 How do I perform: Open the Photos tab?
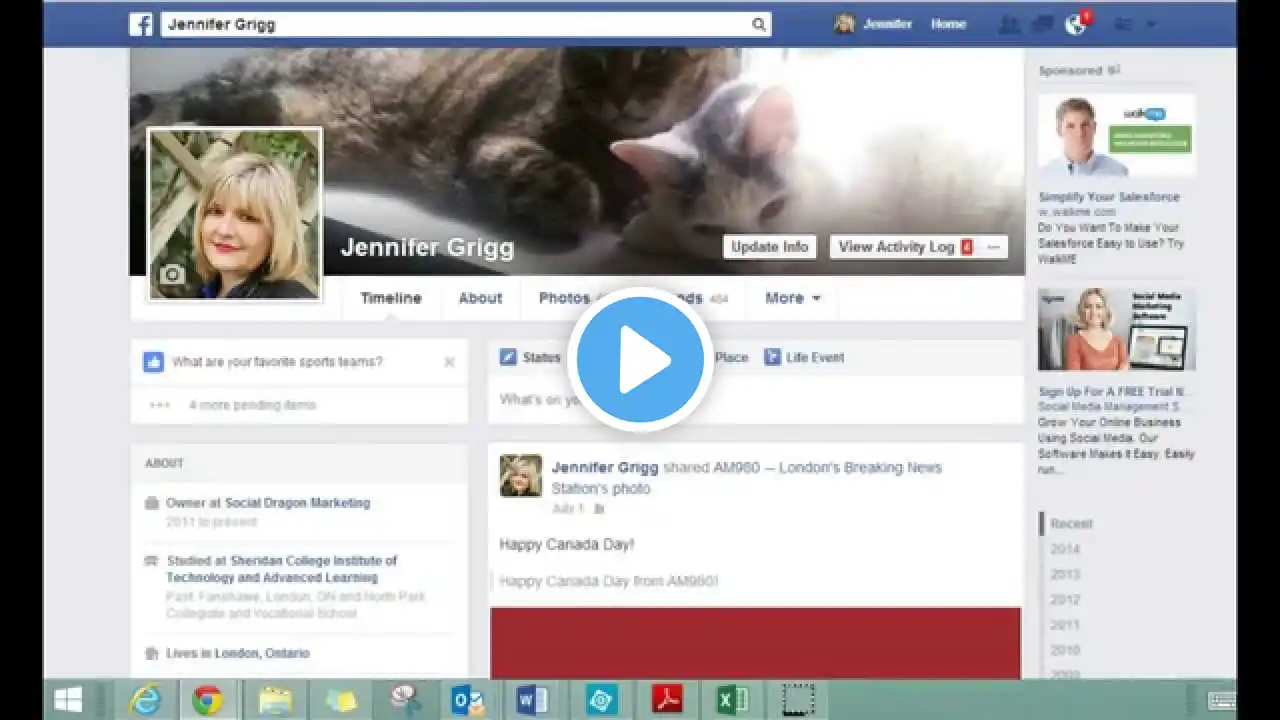click(564, 298)
